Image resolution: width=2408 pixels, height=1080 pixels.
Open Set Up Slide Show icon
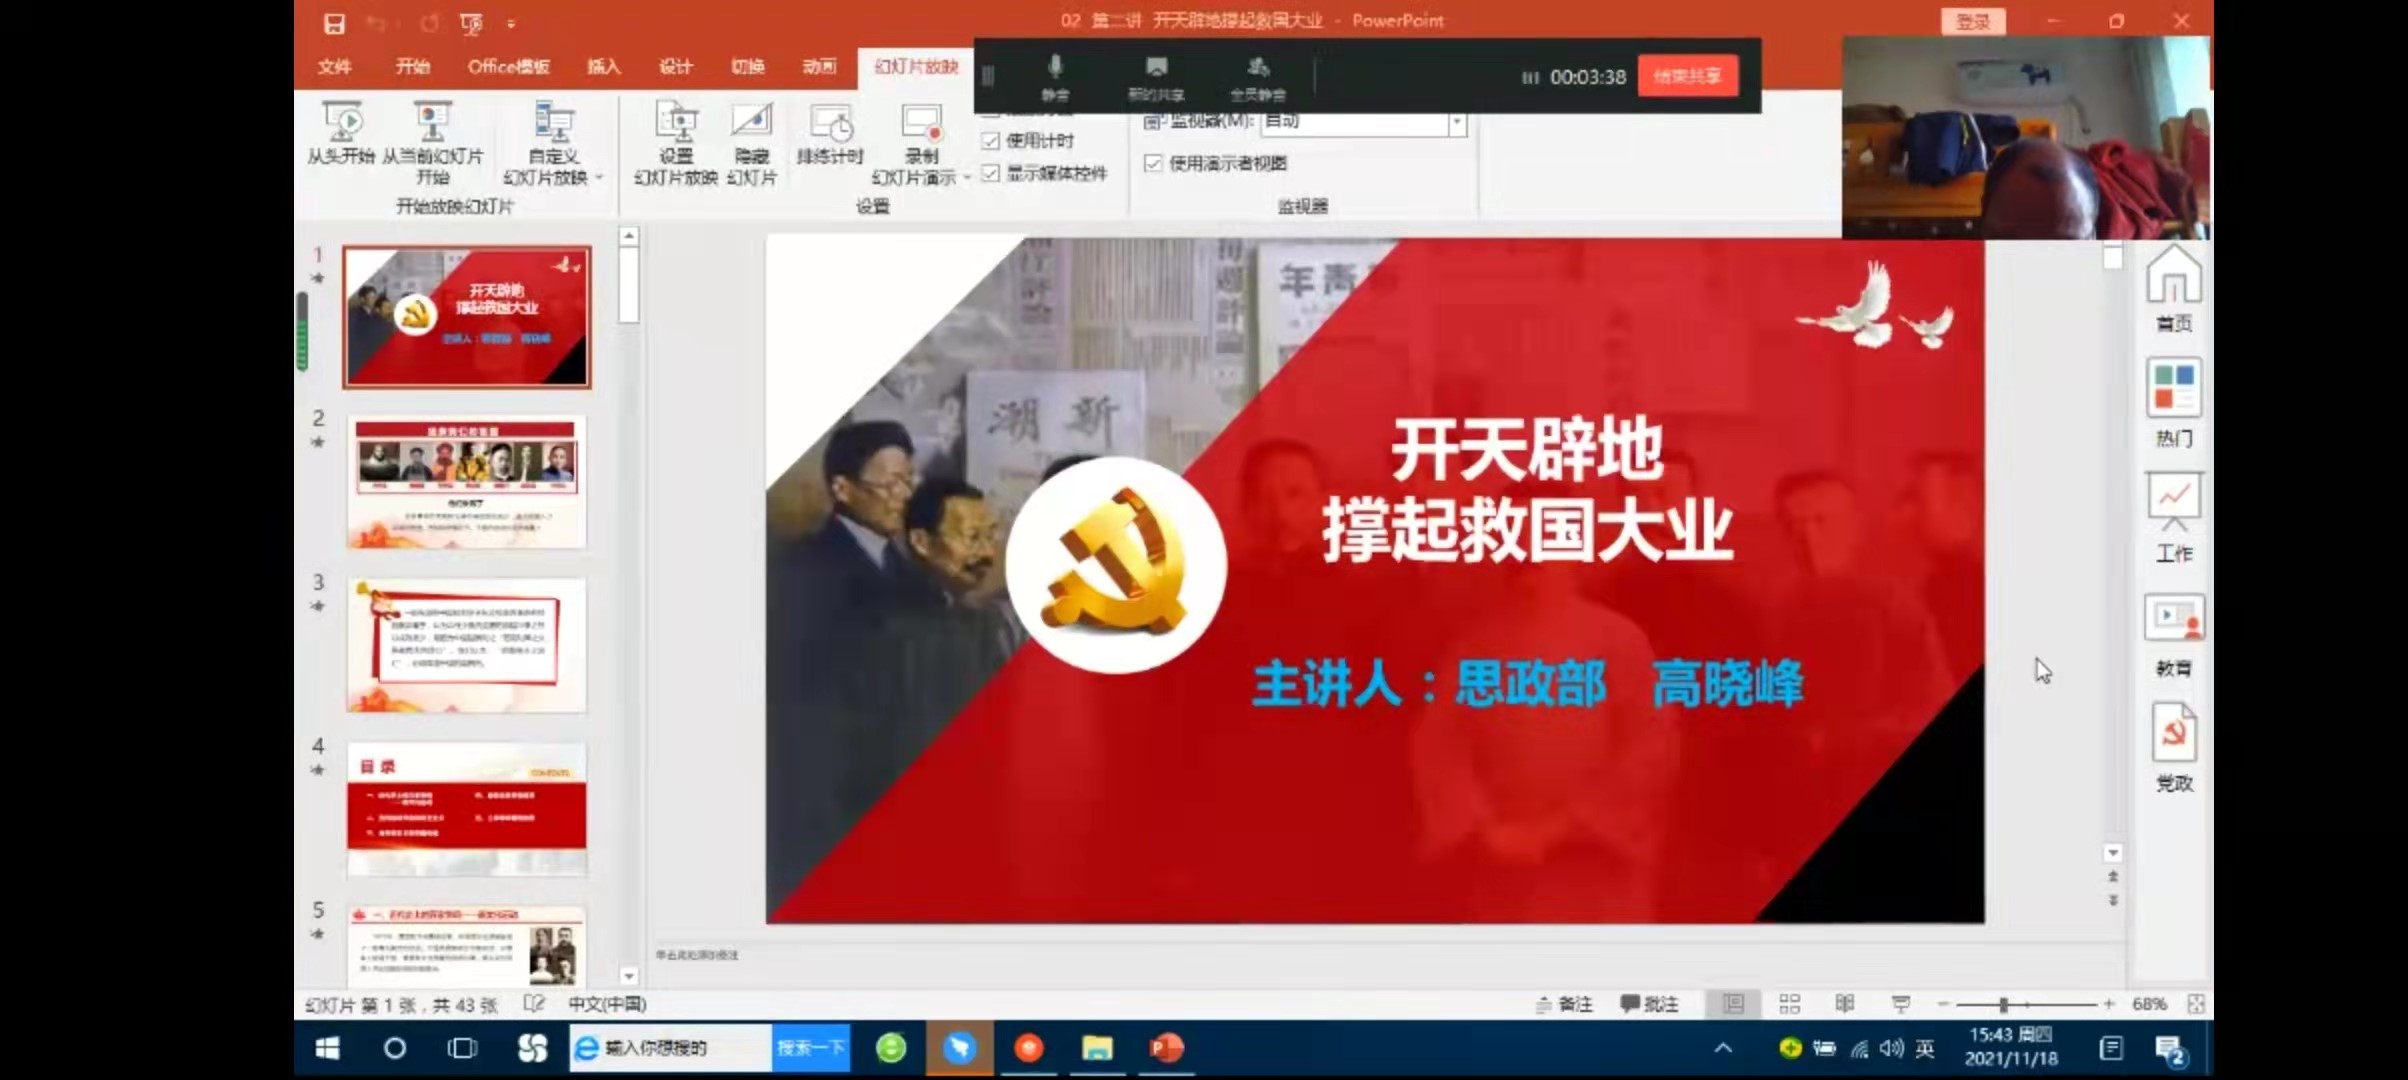(675, 123)
